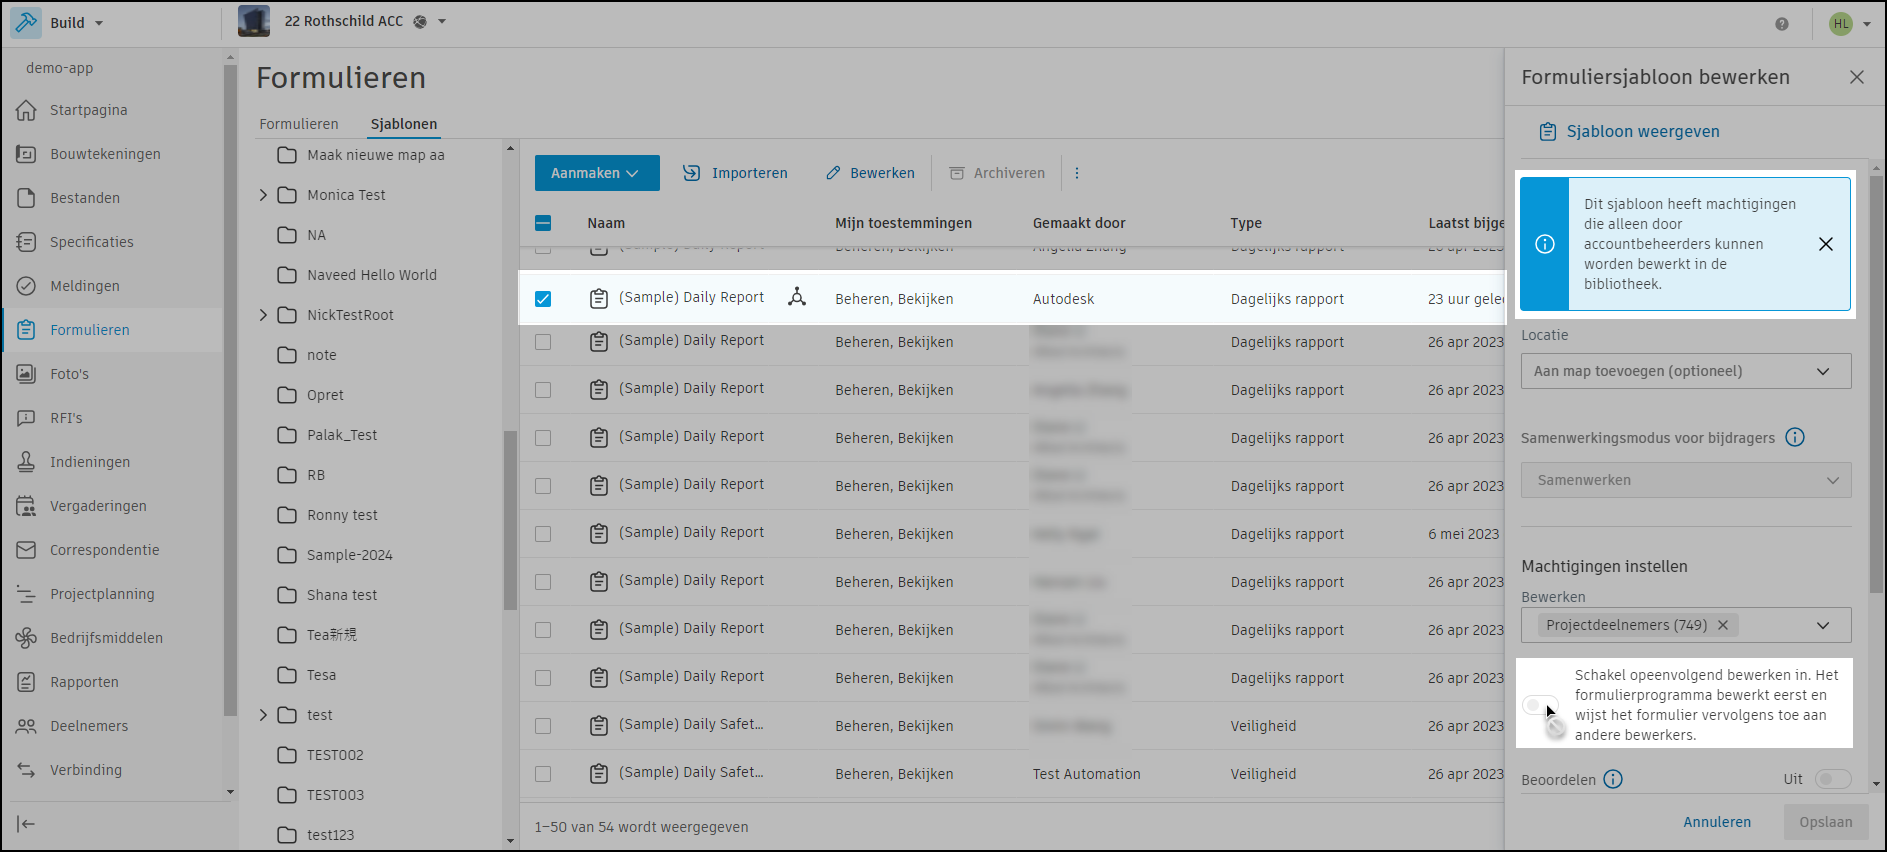
Task: Click the Deelnemers people icon
Action: pos(27,726)
